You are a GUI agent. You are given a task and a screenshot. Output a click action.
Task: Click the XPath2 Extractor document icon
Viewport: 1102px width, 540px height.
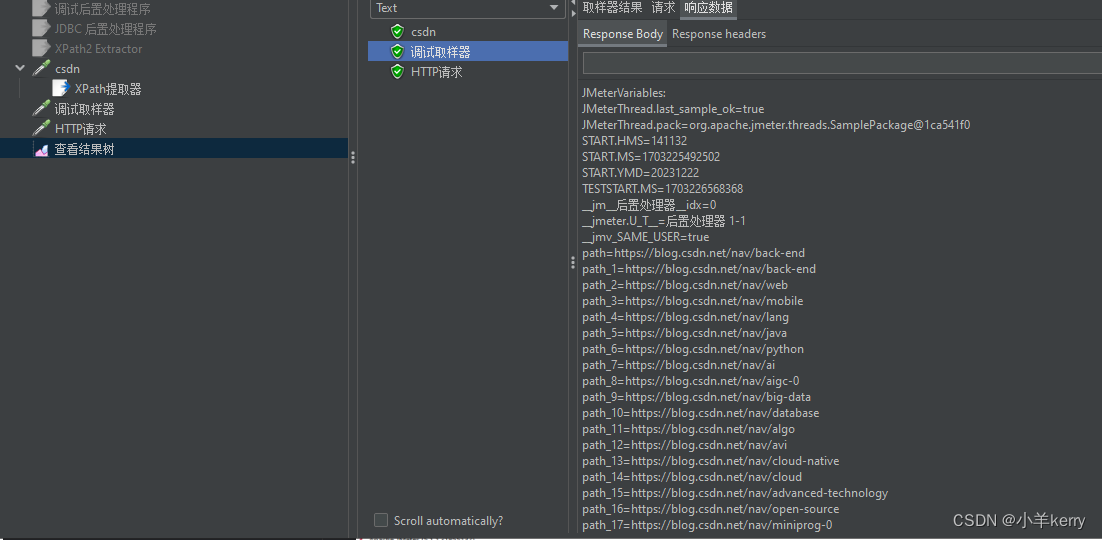click(x=41, y=49)
